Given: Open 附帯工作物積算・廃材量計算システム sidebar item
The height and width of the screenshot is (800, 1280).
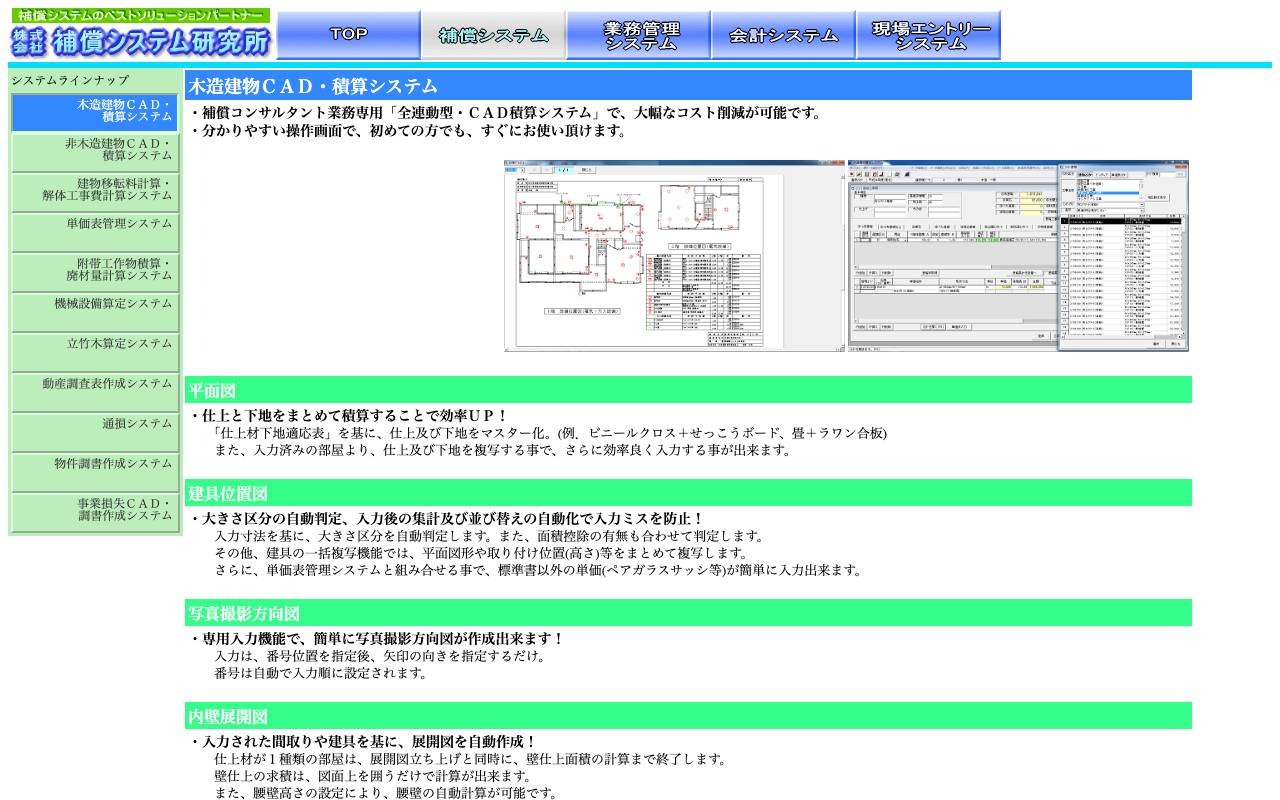Looking at the screenshot, I should (x=95, y=272).
